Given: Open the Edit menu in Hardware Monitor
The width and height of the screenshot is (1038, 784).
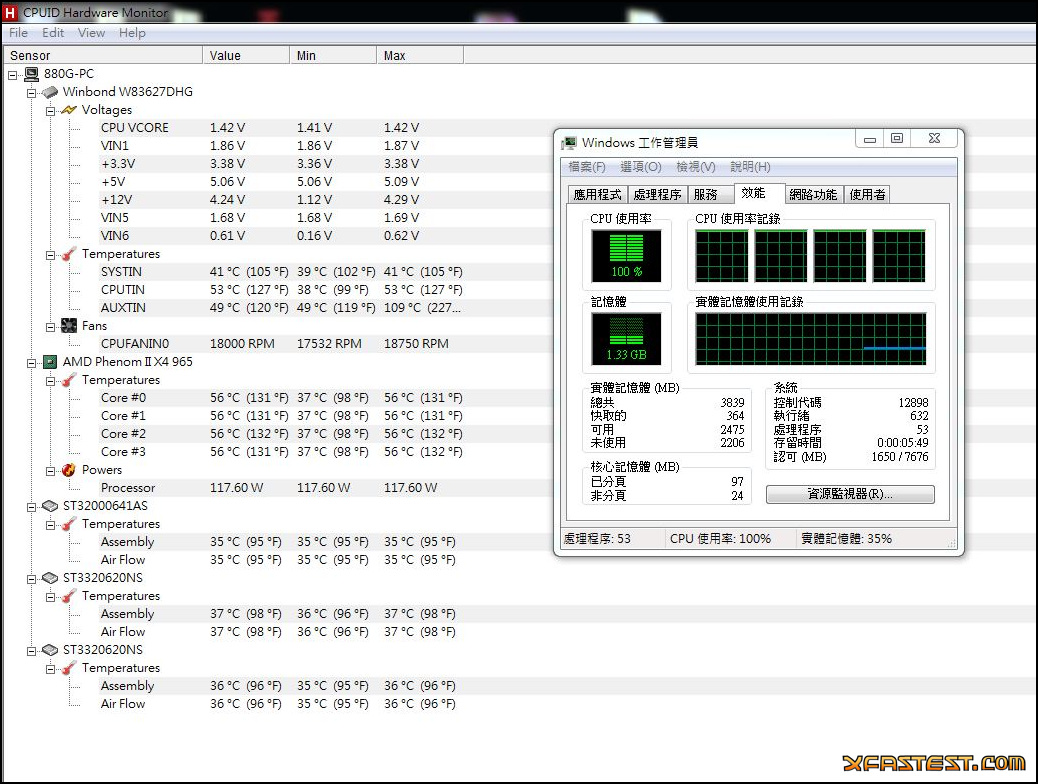Looking at the screenshot, I should 53,33.
